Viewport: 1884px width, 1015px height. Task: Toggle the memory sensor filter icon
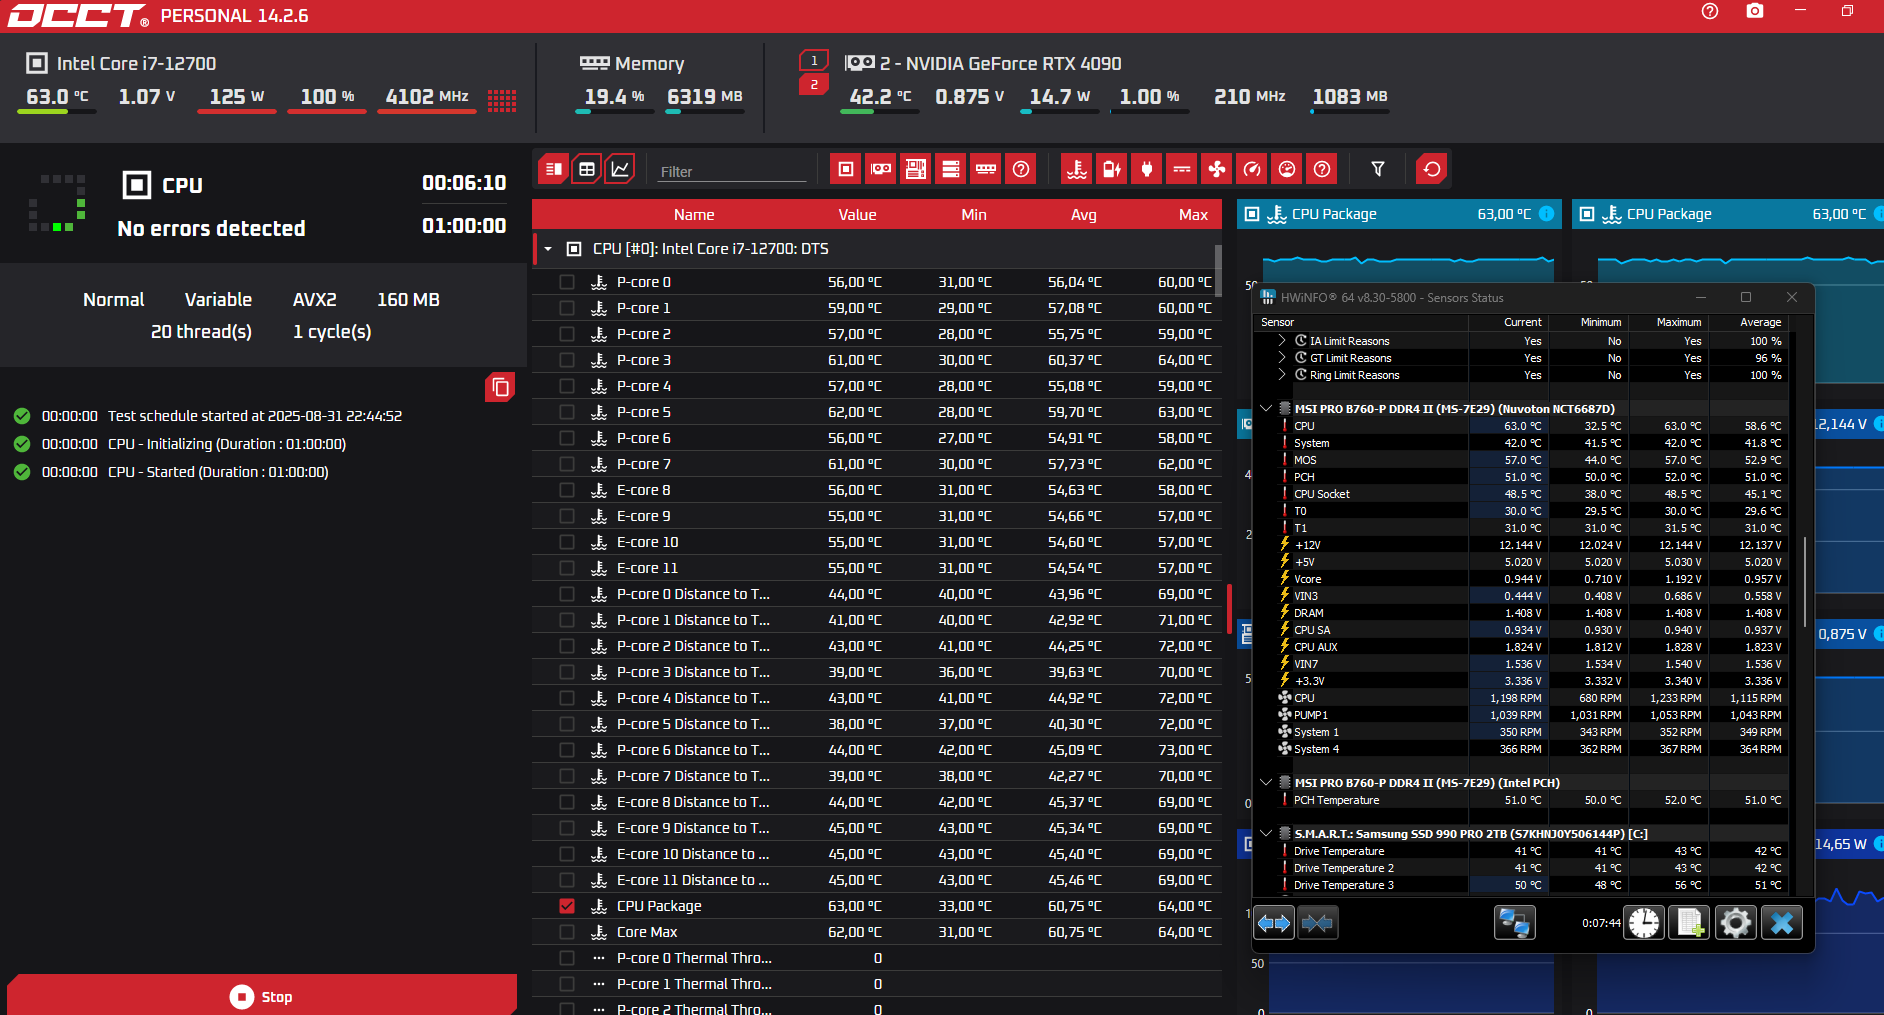[x=986, y=169]
